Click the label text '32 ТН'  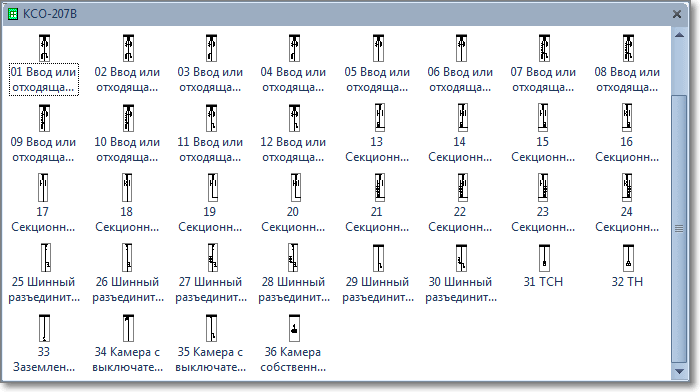(x=627, y=282)
